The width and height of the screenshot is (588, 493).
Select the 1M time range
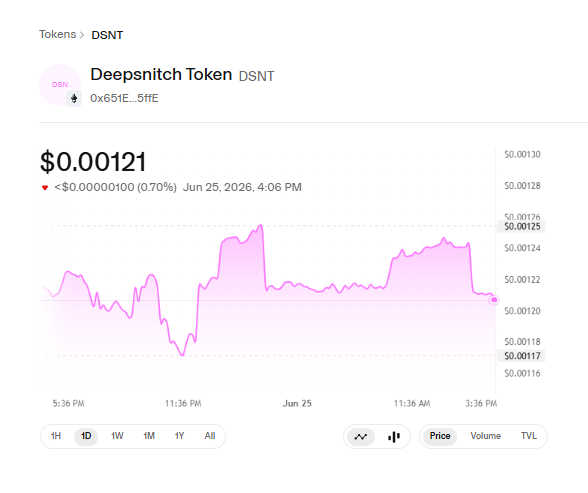point(149,436)
